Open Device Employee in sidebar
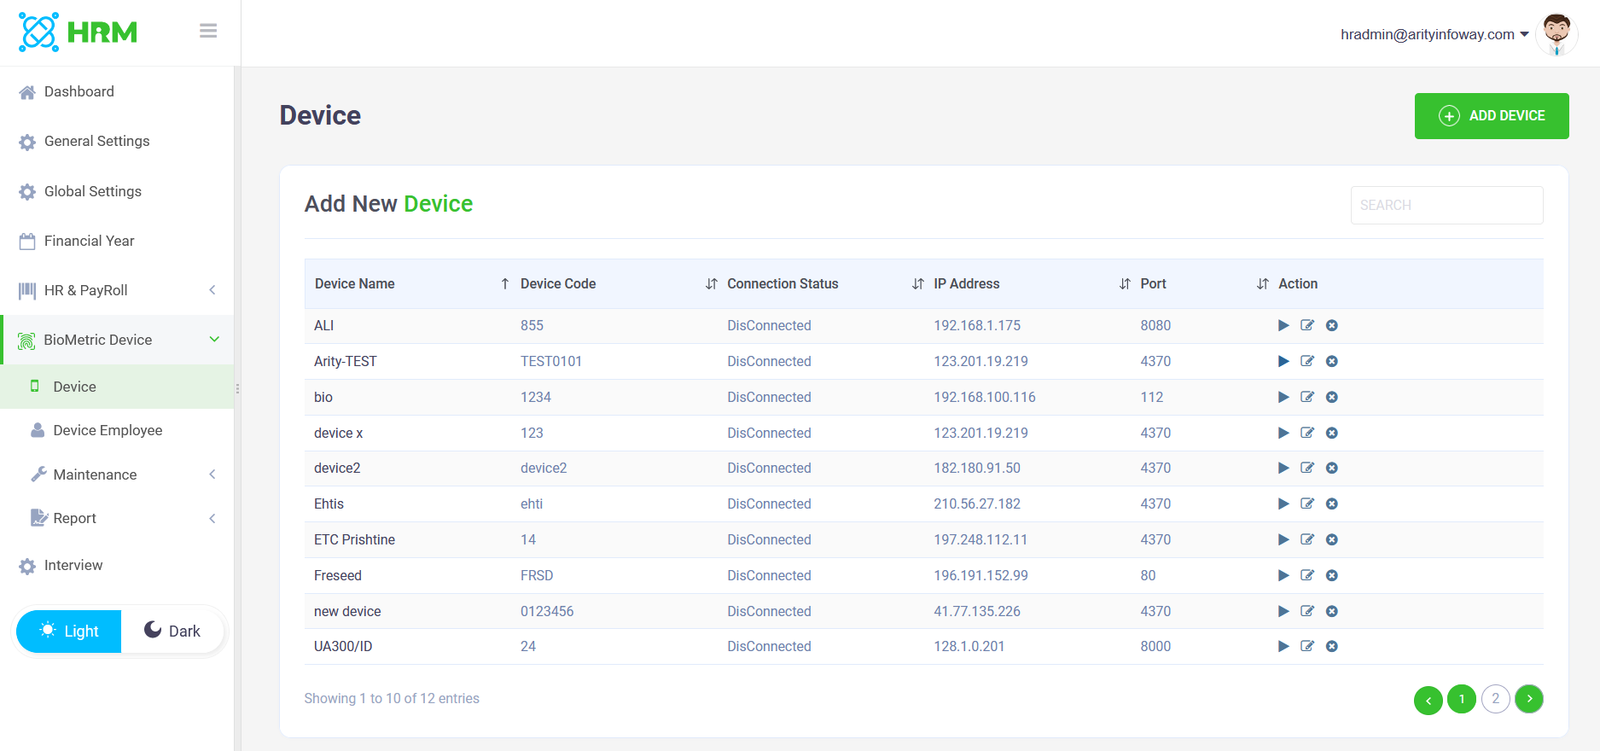This screenshot has height=751, width=1600. (107, 430)
